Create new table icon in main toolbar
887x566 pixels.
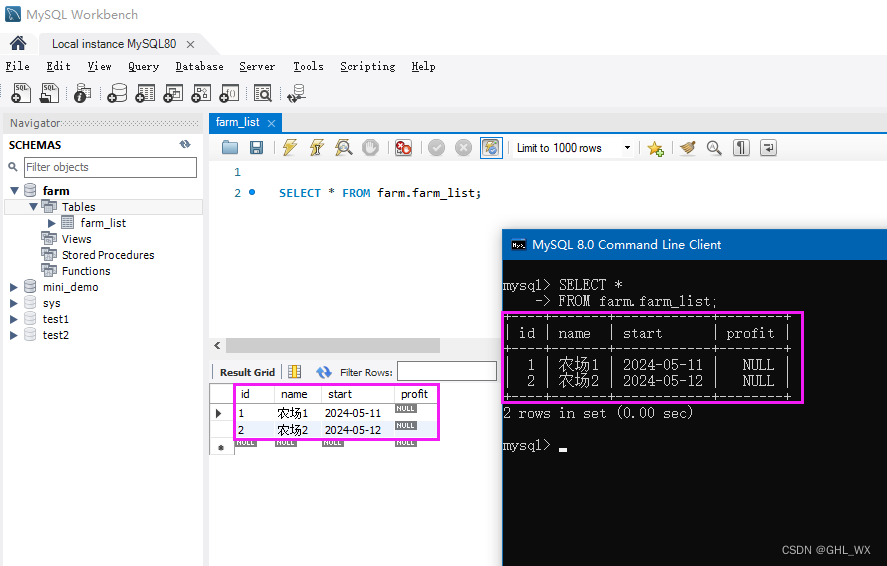pos(145,93)
